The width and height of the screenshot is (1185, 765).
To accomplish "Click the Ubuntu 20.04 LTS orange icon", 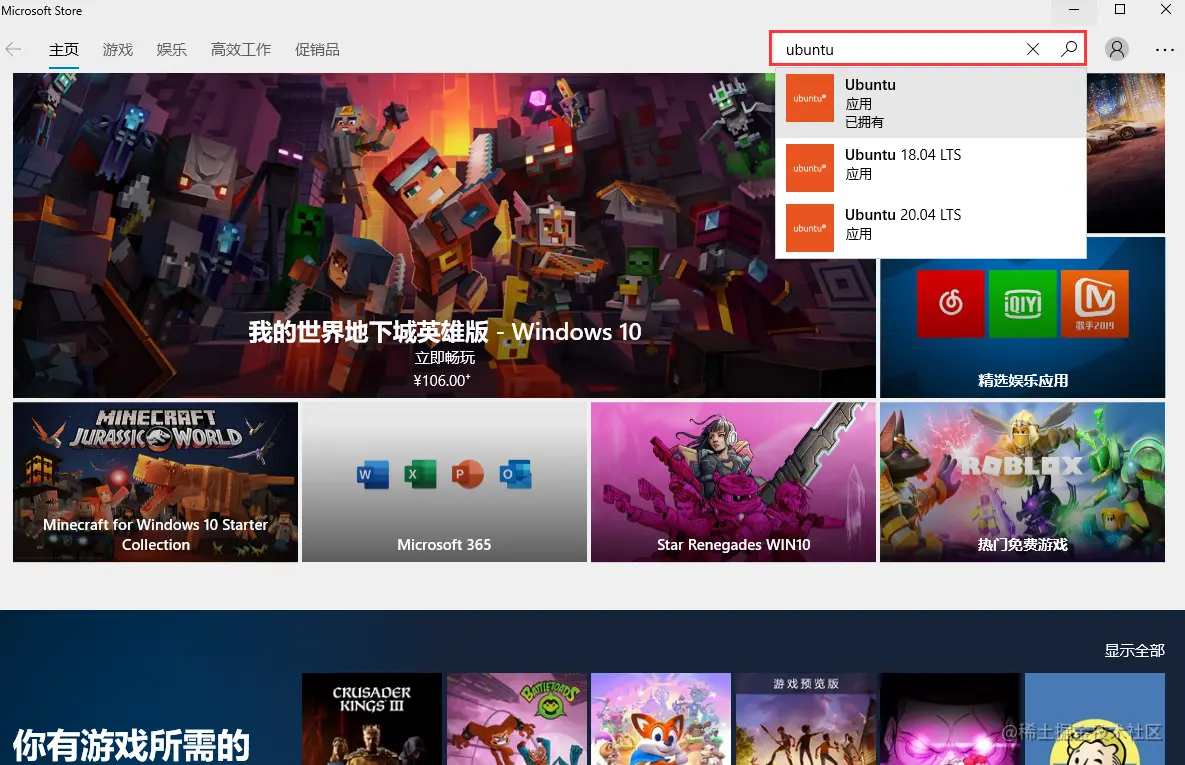I will [x=809, y=228].
